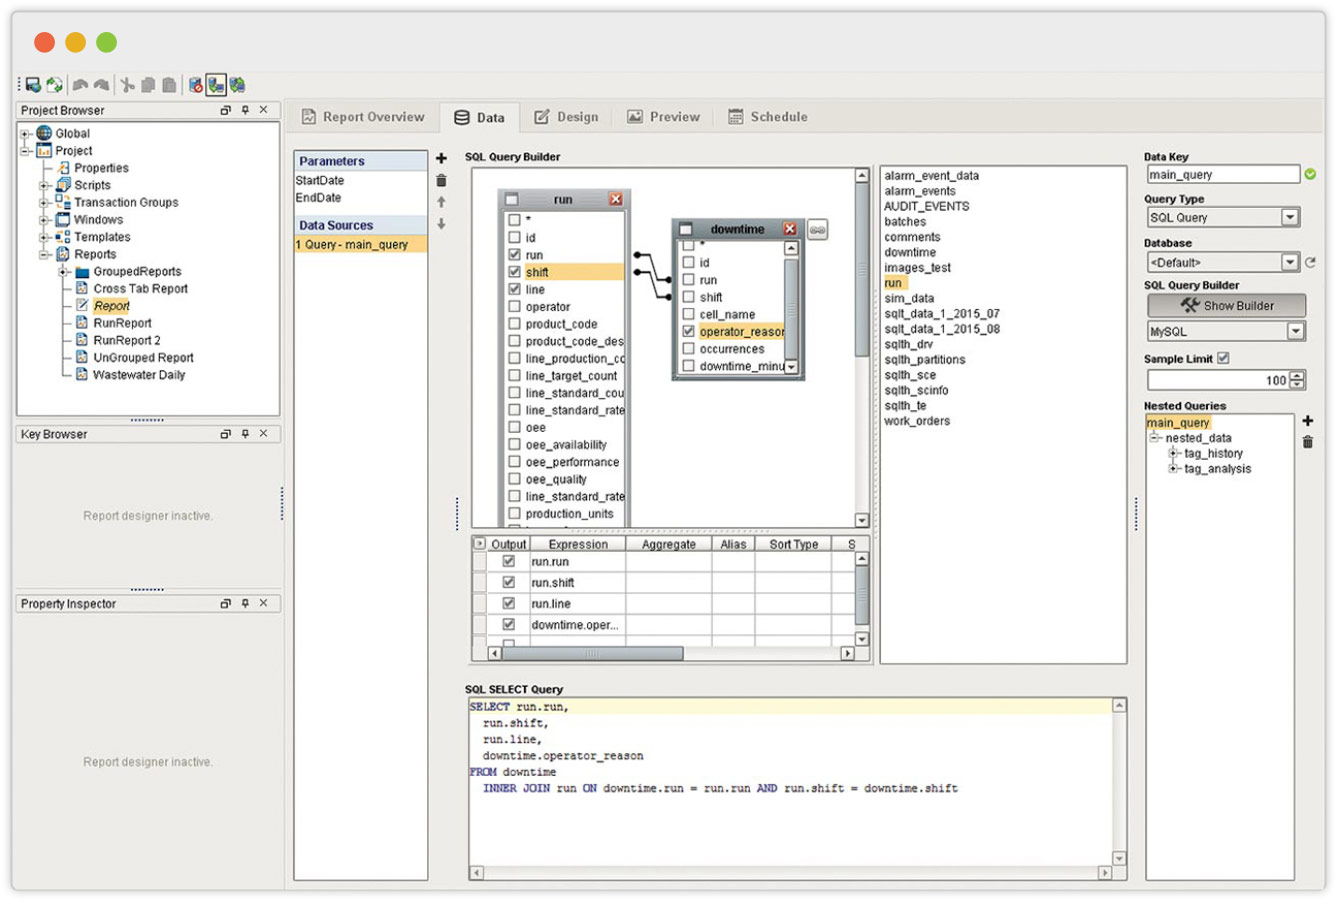Screen dimensions: 1338x902
Task: Uncheck the operator_reason column in downtime table
Action: click(x=688, y=331)
